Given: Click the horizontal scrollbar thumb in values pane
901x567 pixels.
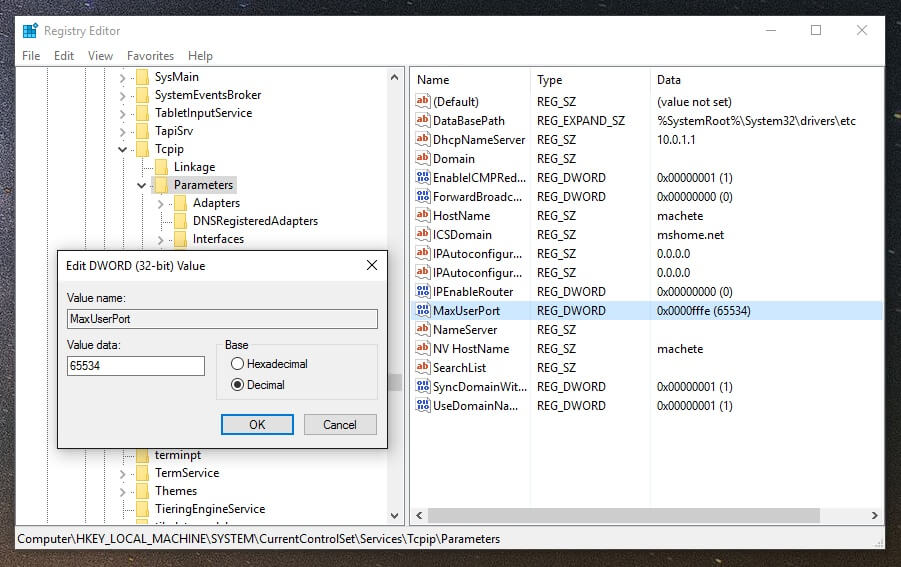Looking at the screenshot, I should point(623,515).
